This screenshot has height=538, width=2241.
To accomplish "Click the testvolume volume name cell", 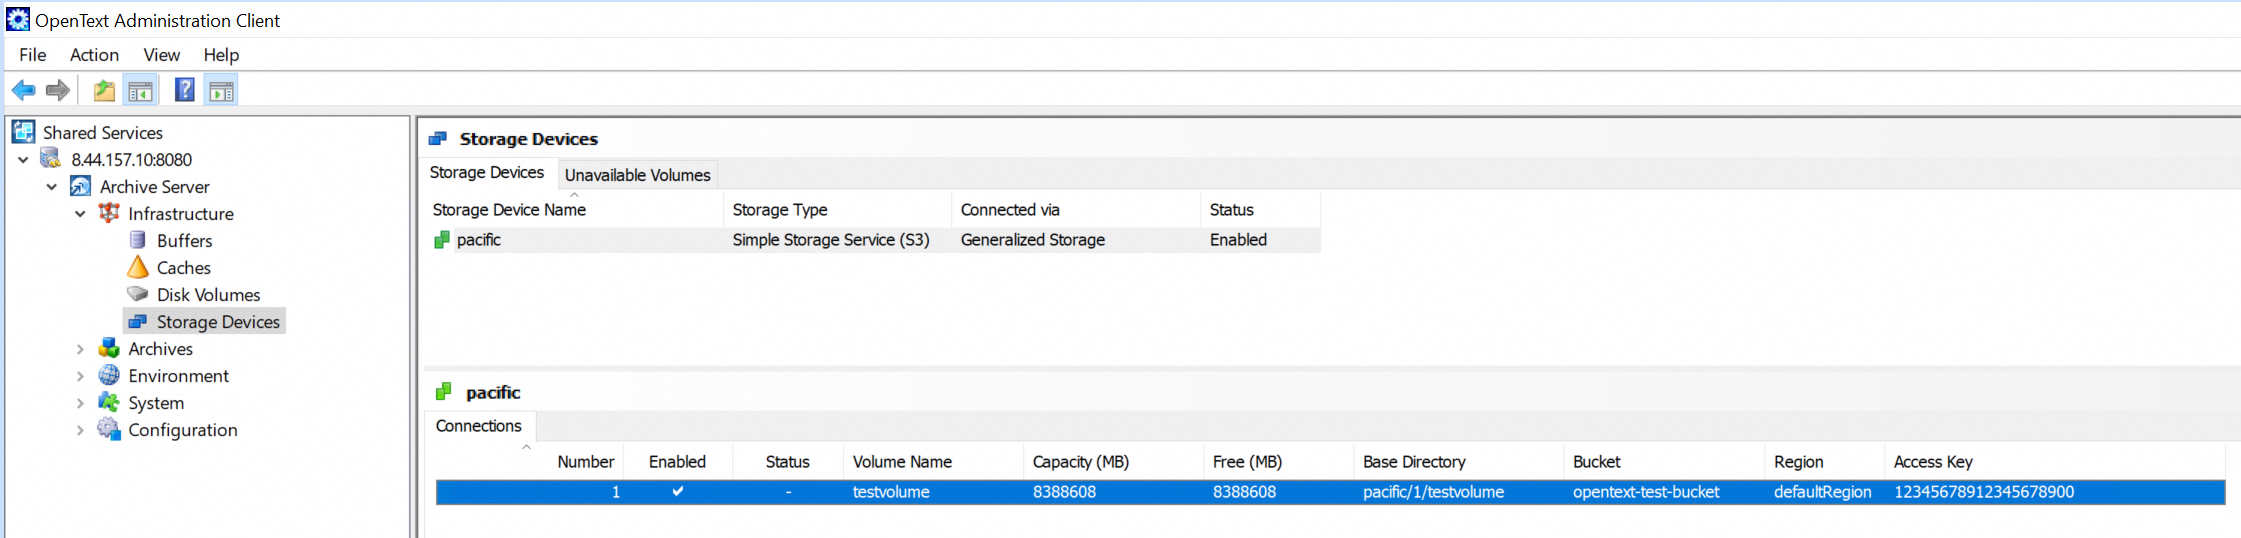I will coord(891,492).
